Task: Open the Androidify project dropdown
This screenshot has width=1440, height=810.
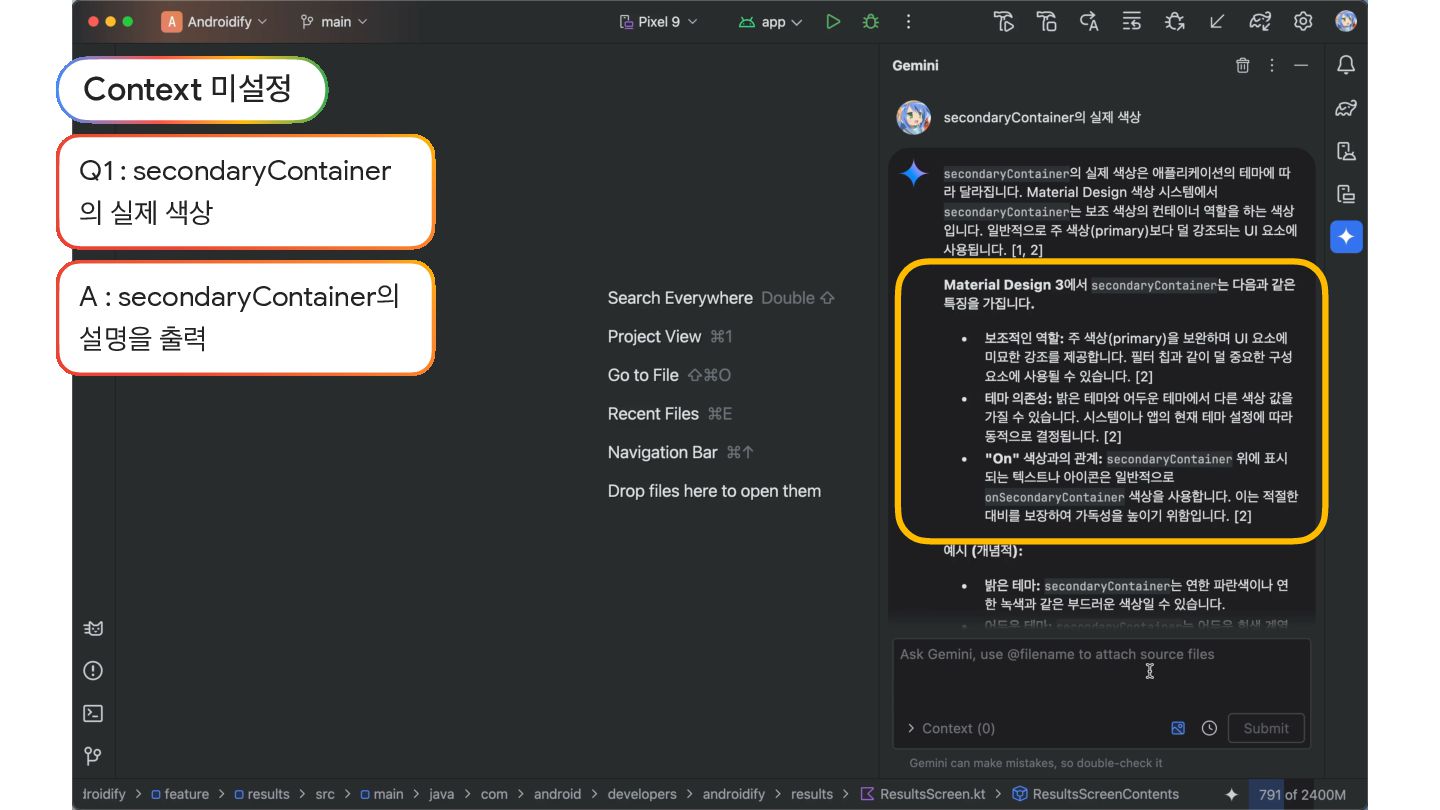Action: coord(214,21)
